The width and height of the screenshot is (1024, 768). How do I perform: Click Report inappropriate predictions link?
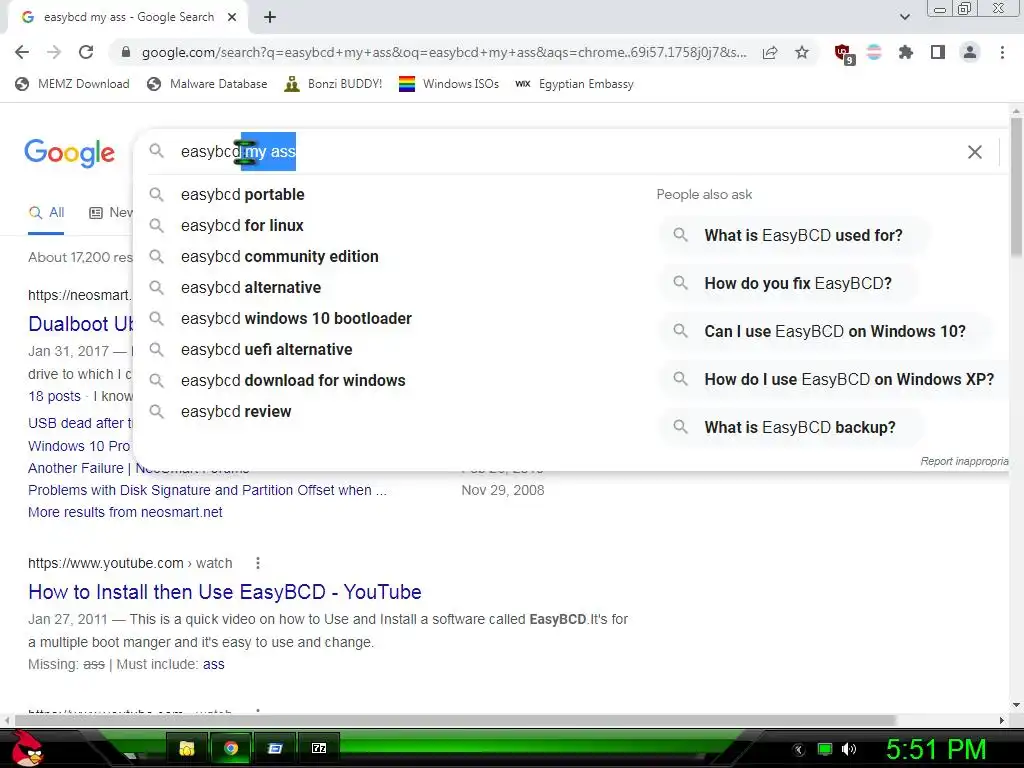point(965,461)
